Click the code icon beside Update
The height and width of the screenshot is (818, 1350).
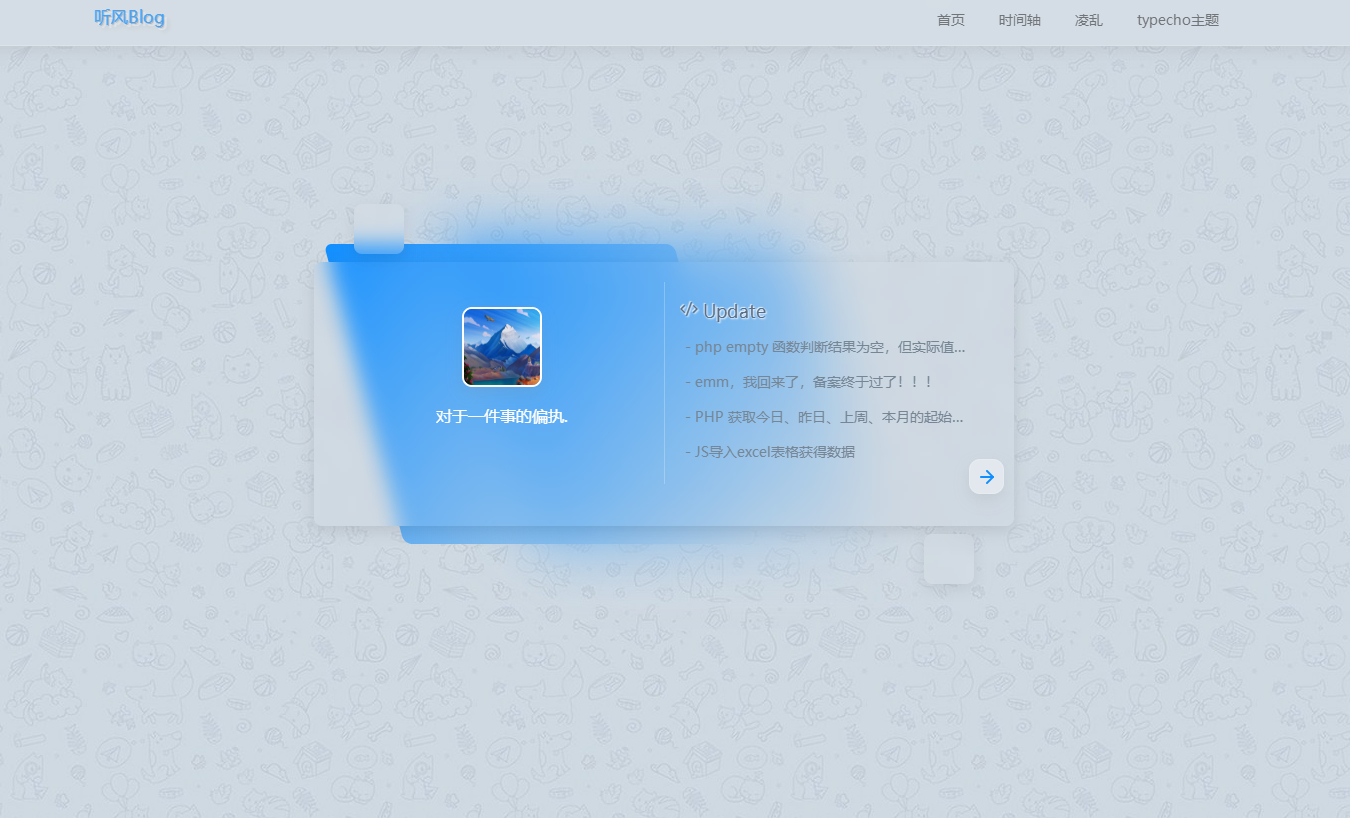[x=688, y=310]
